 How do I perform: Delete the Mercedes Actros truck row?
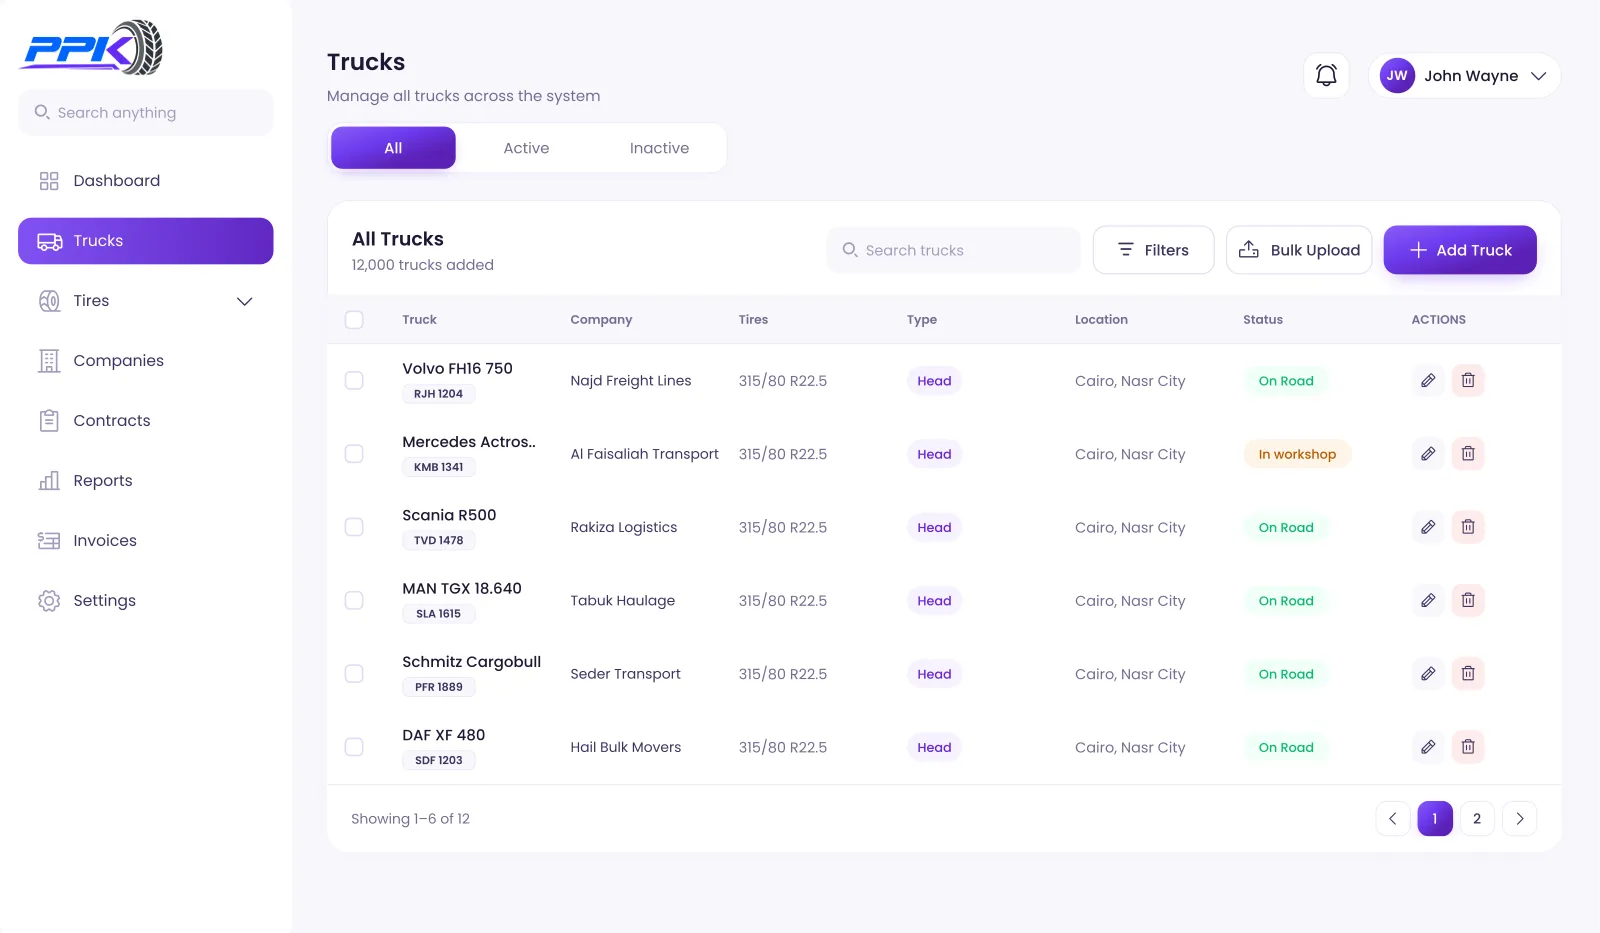pyautogui.click(x=1468, y=454)
